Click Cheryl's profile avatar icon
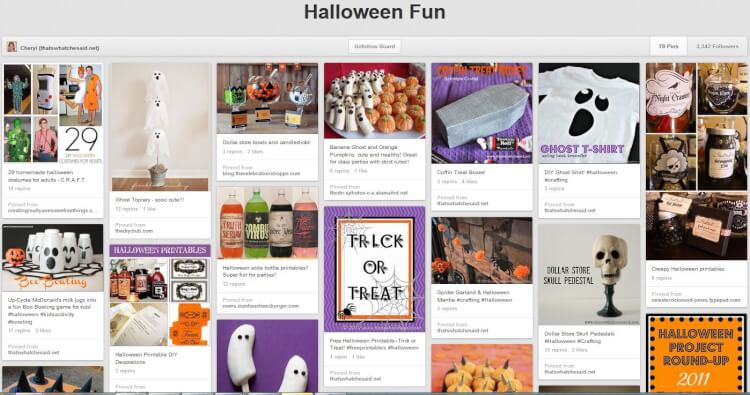Viewport: 750px width, 395px height. (12, 47)
